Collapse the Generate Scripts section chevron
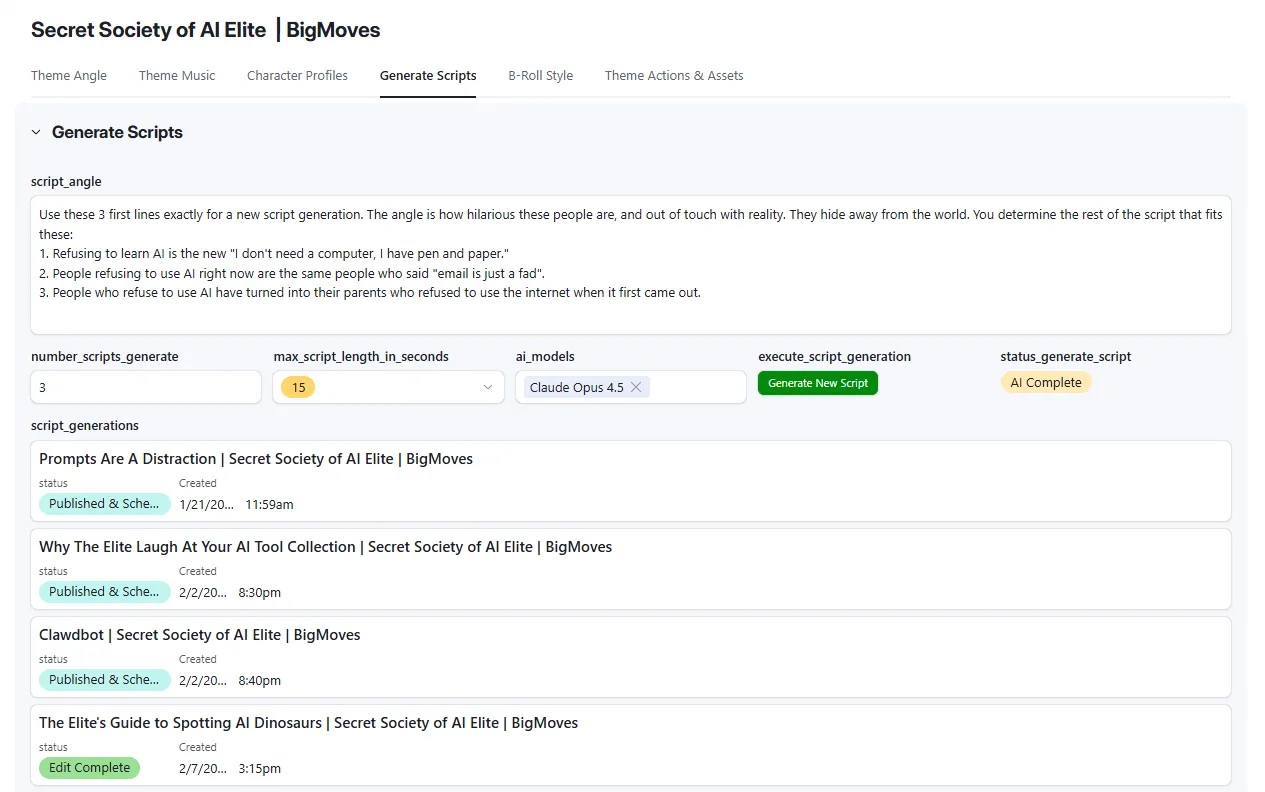The width and height of the screenshot is (1265, 792). [36, 132]
